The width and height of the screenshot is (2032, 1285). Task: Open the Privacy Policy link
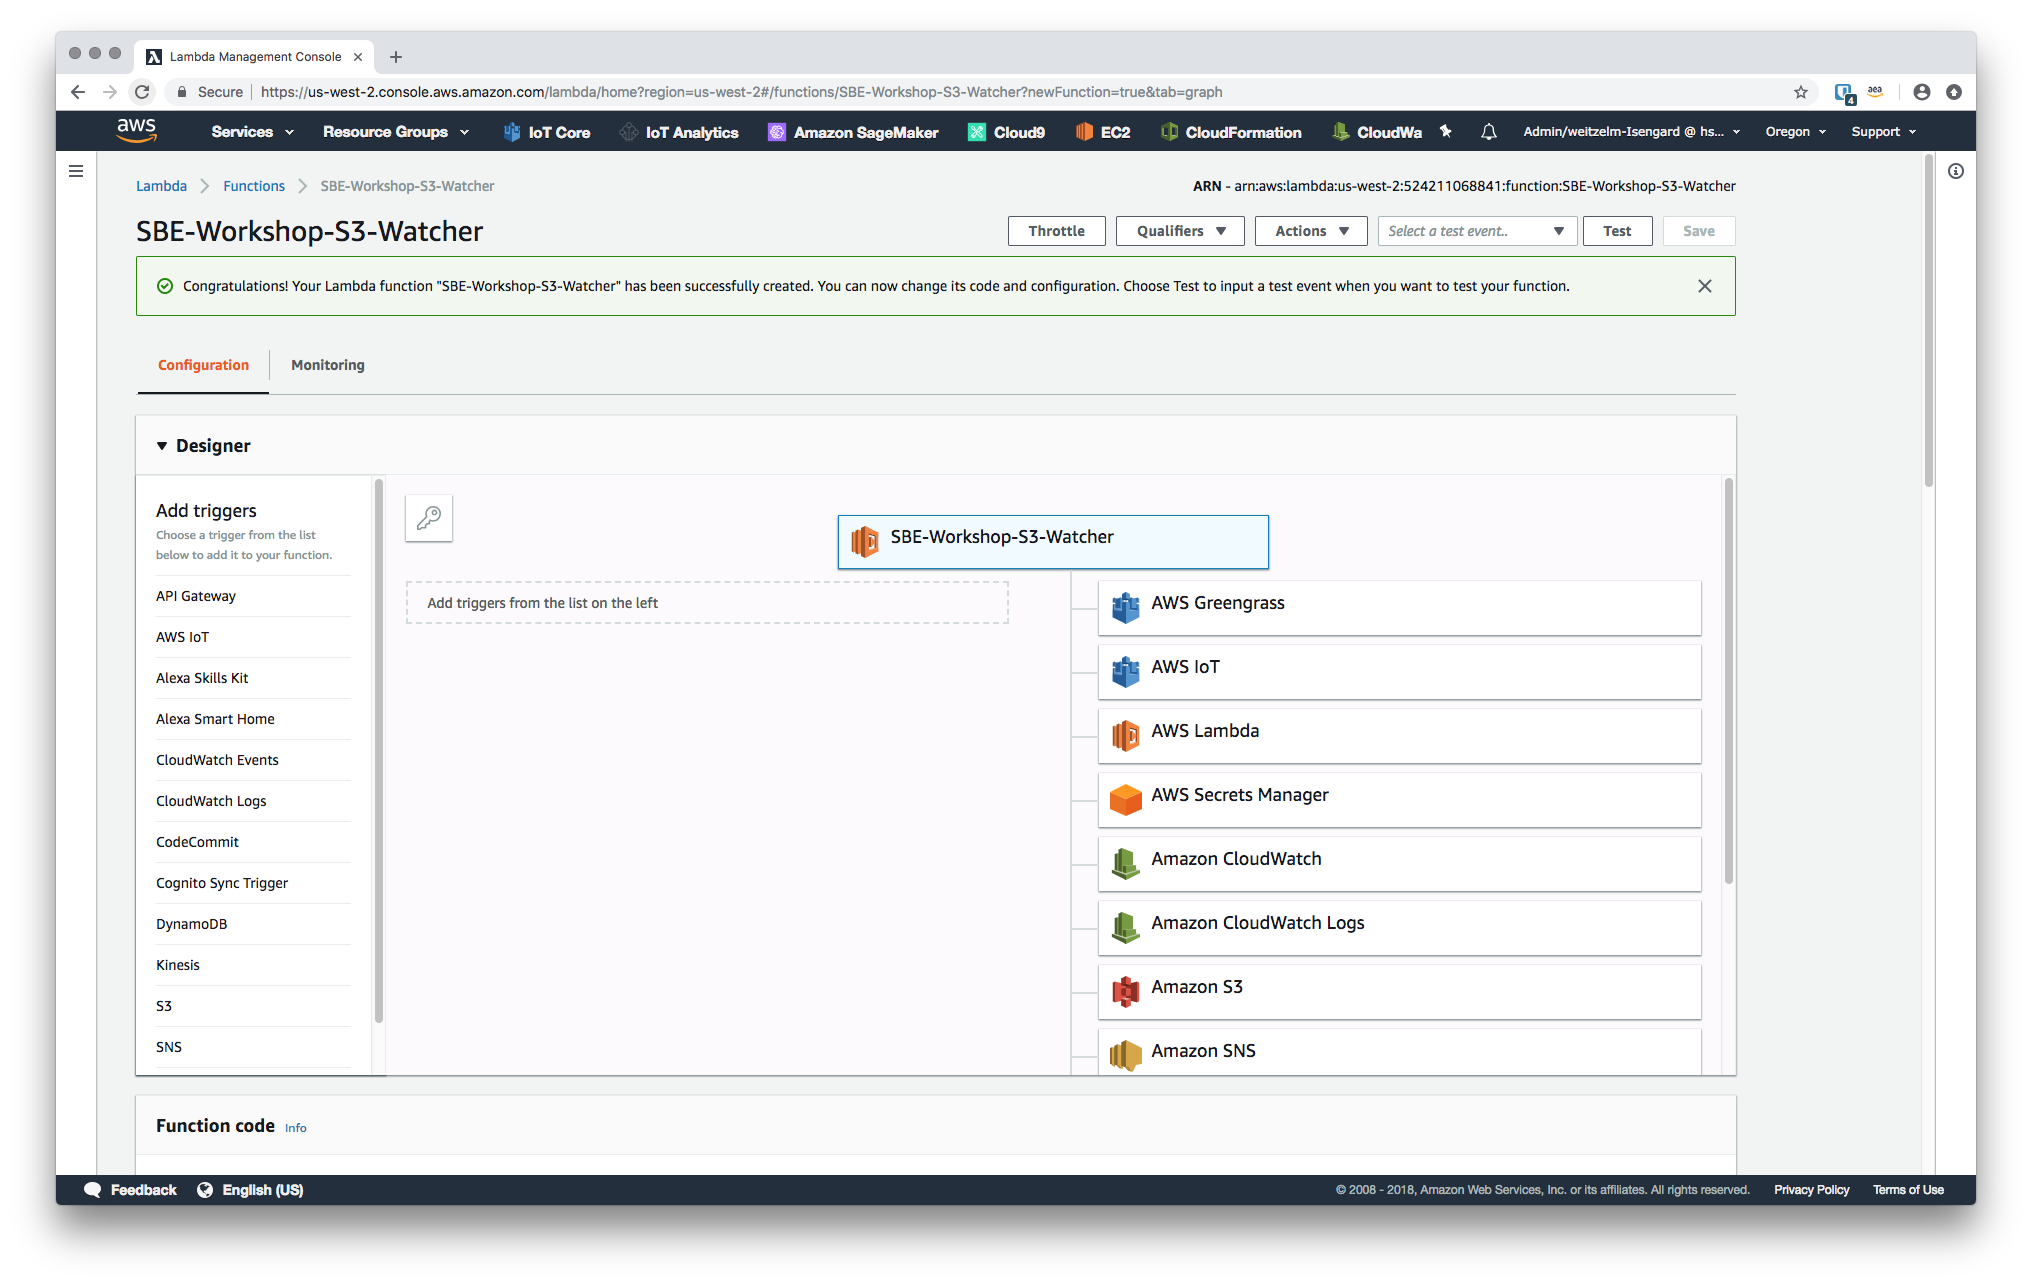tap(1811, 1190)
